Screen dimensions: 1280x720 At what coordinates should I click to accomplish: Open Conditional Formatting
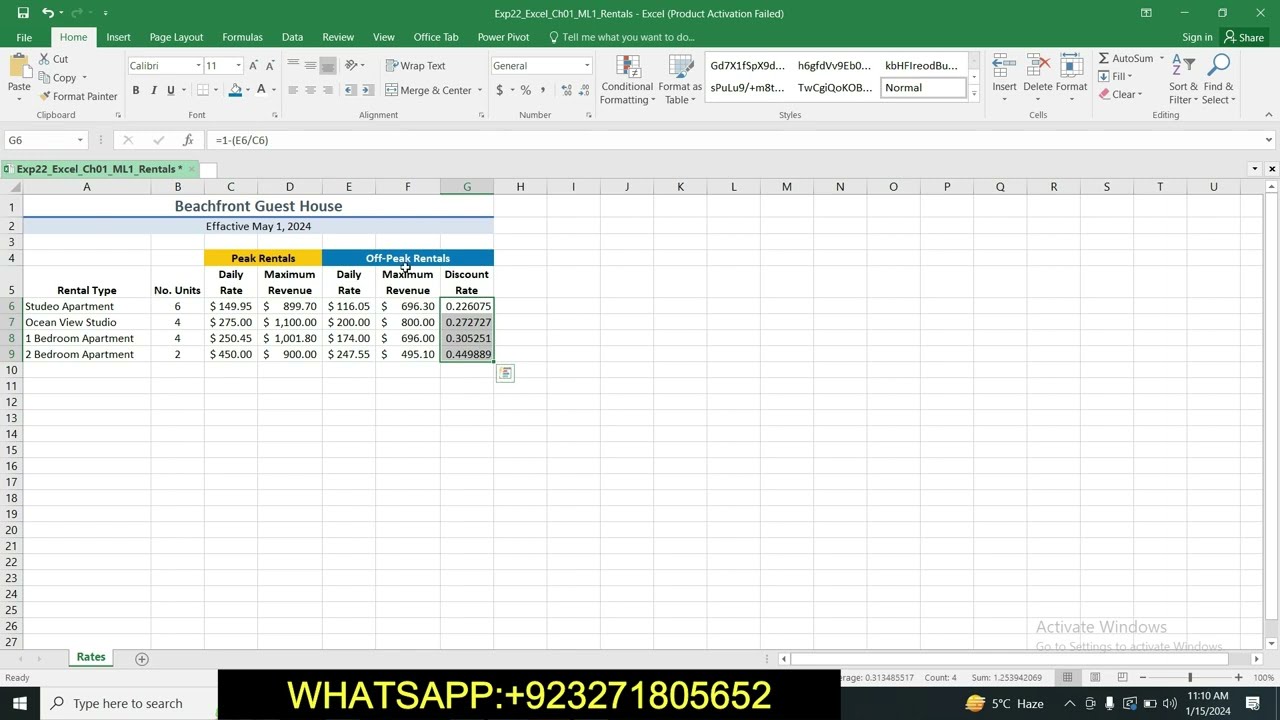[627, 80]
